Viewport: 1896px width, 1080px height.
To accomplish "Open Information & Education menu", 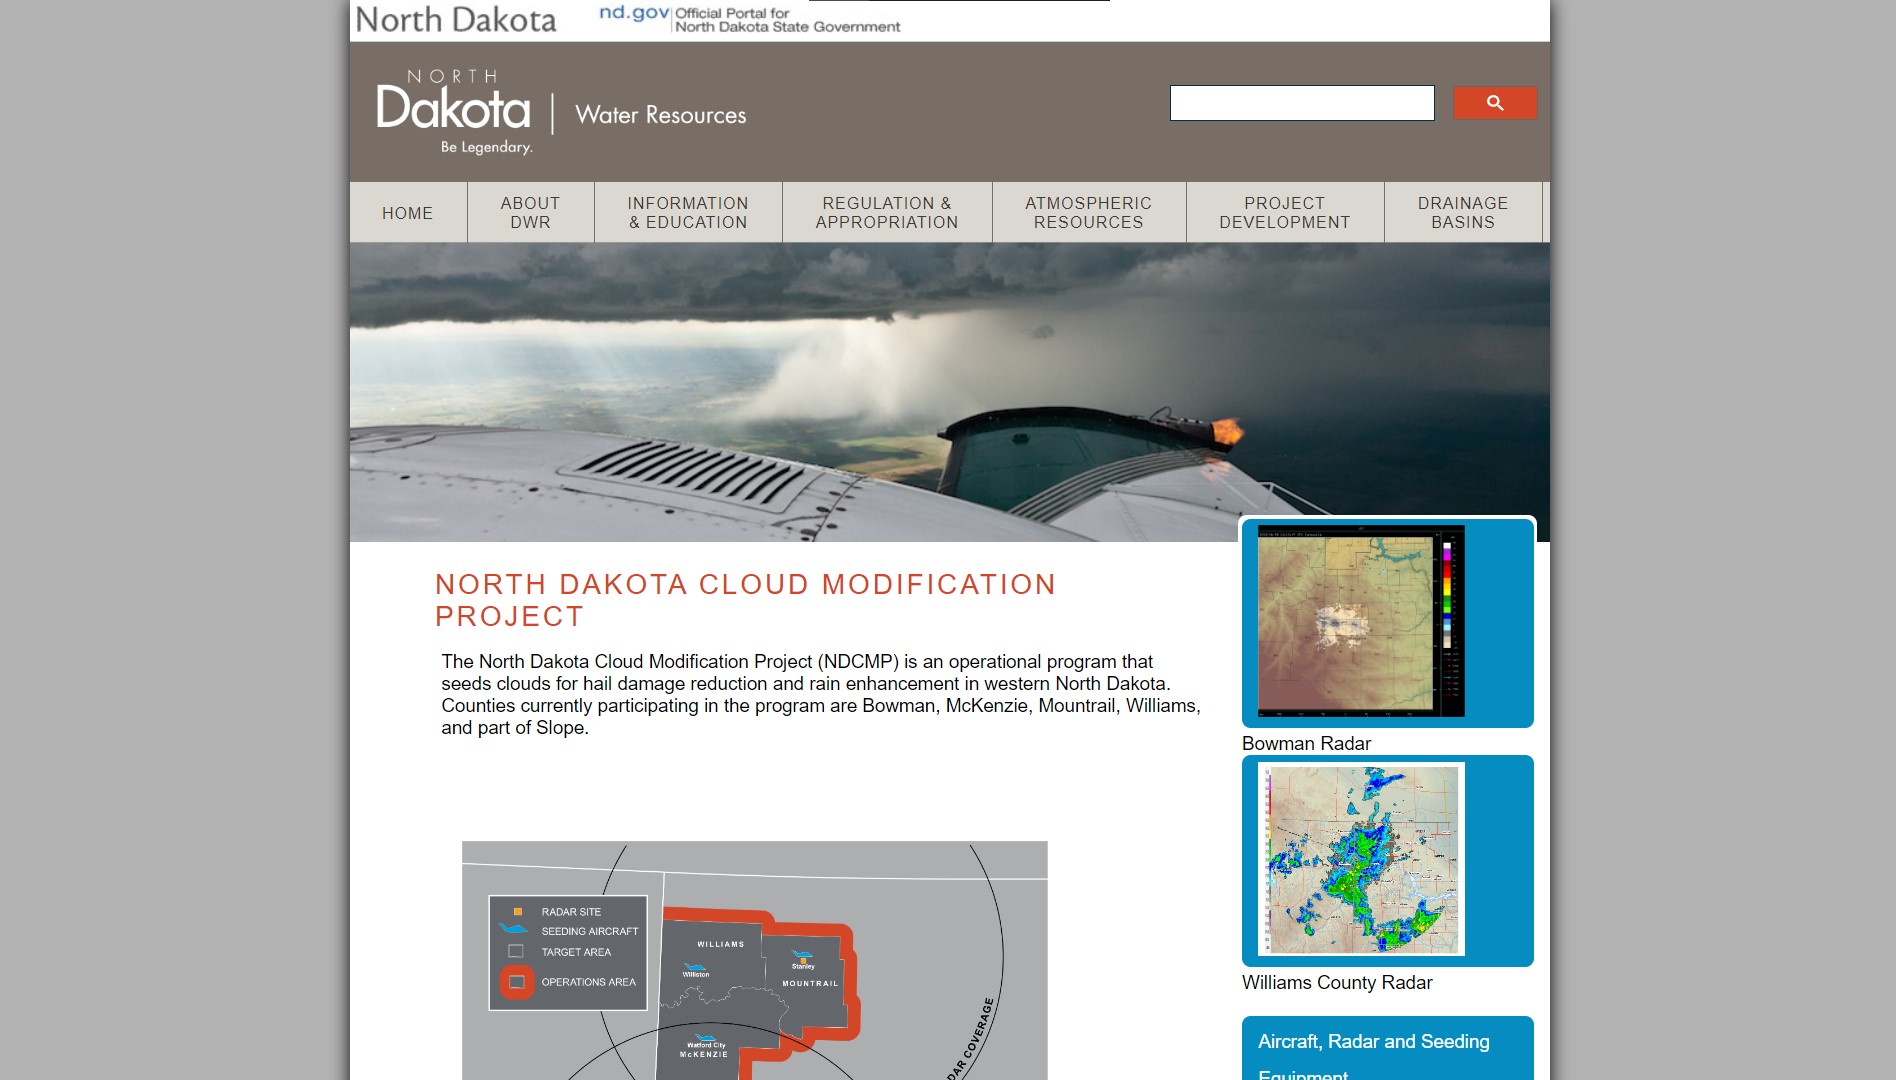I will (688, 213).
